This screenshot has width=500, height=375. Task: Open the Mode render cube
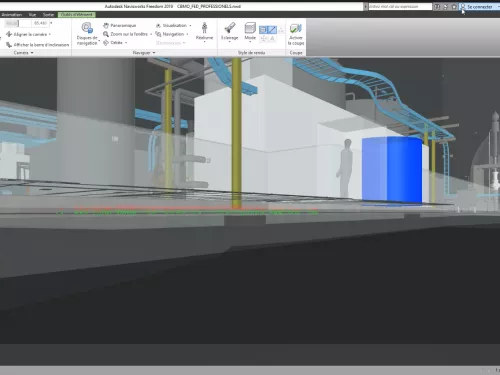pos(250,32)
